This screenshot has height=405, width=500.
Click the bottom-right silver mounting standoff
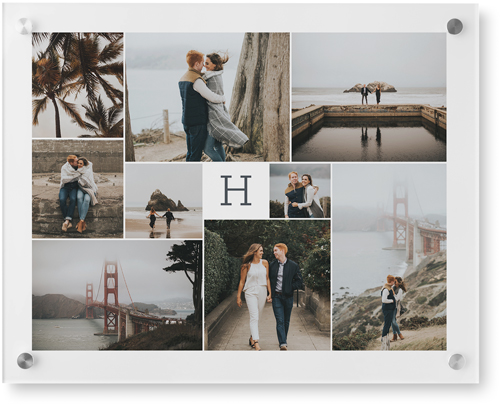456,362
